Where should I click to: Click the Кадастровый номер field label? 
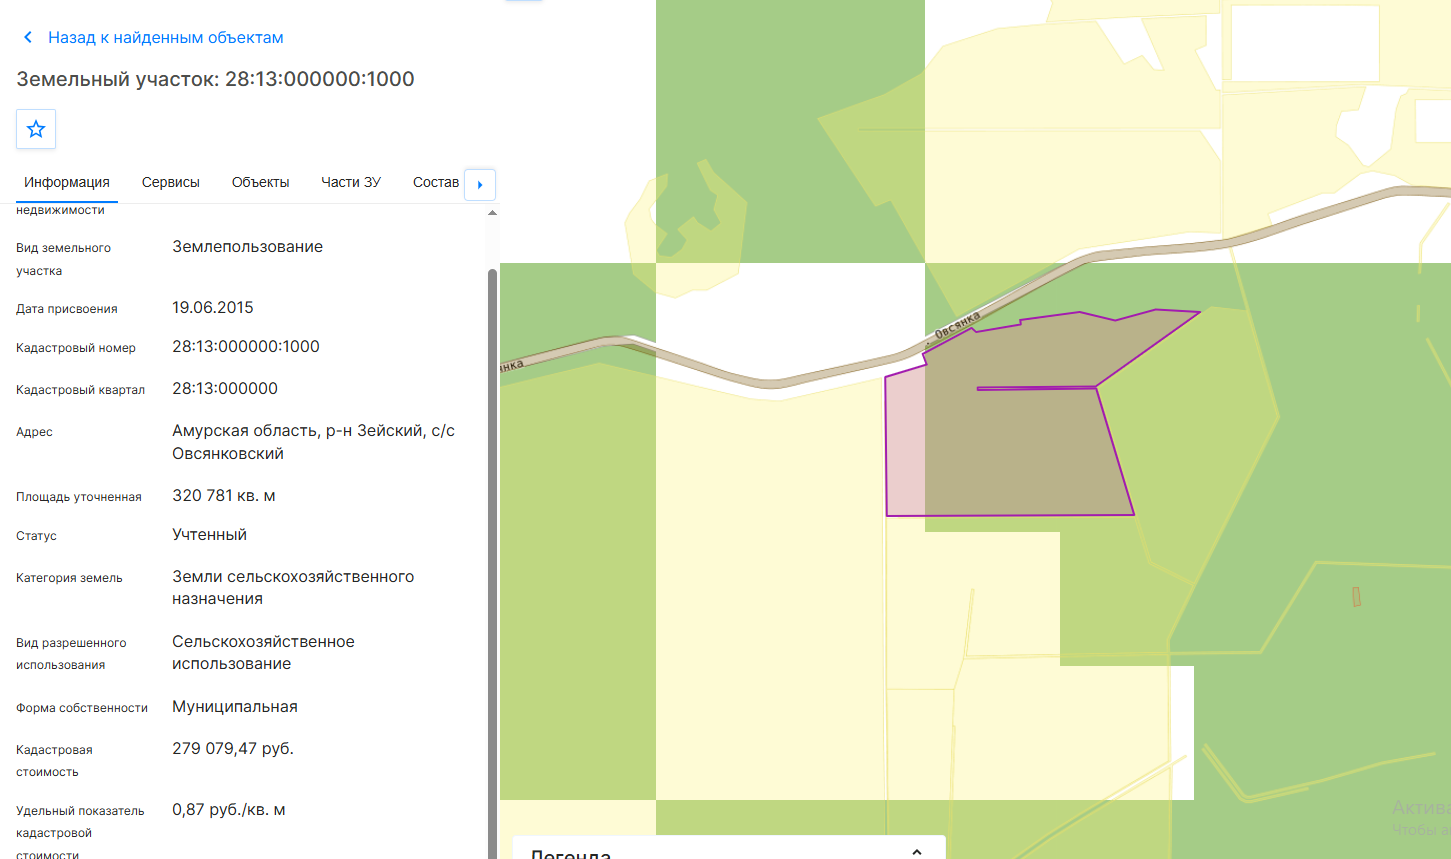tap(76, 348)
